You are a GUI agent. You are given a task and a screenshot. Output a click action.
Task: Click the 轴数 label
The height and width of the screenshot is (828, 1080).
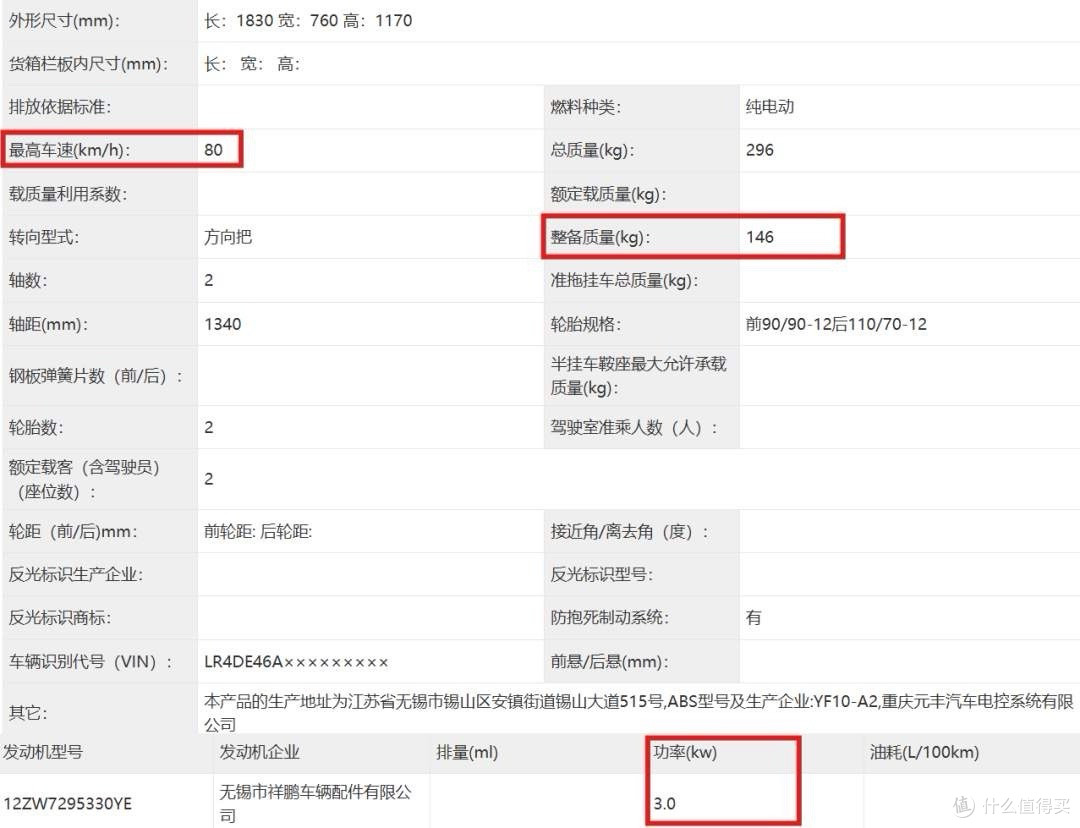[x=28, y=280]
